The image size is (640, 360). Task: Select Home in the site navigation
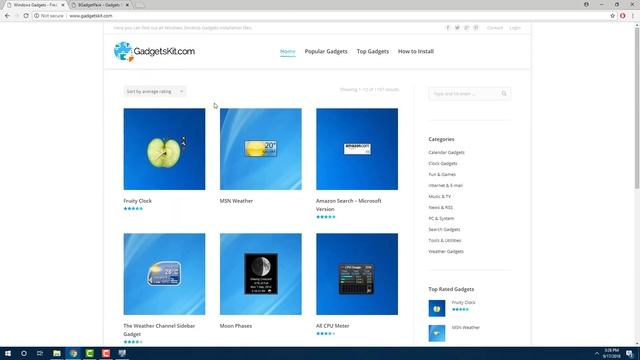coord(288,51)
